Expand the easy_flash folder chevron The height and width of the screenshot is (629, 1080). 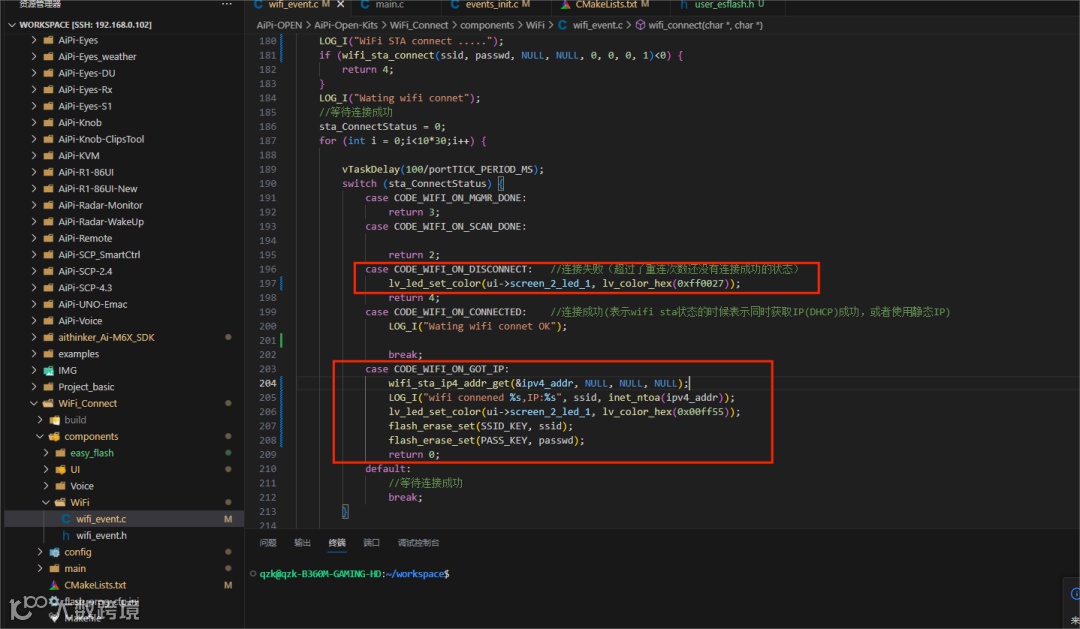point(46,453)
